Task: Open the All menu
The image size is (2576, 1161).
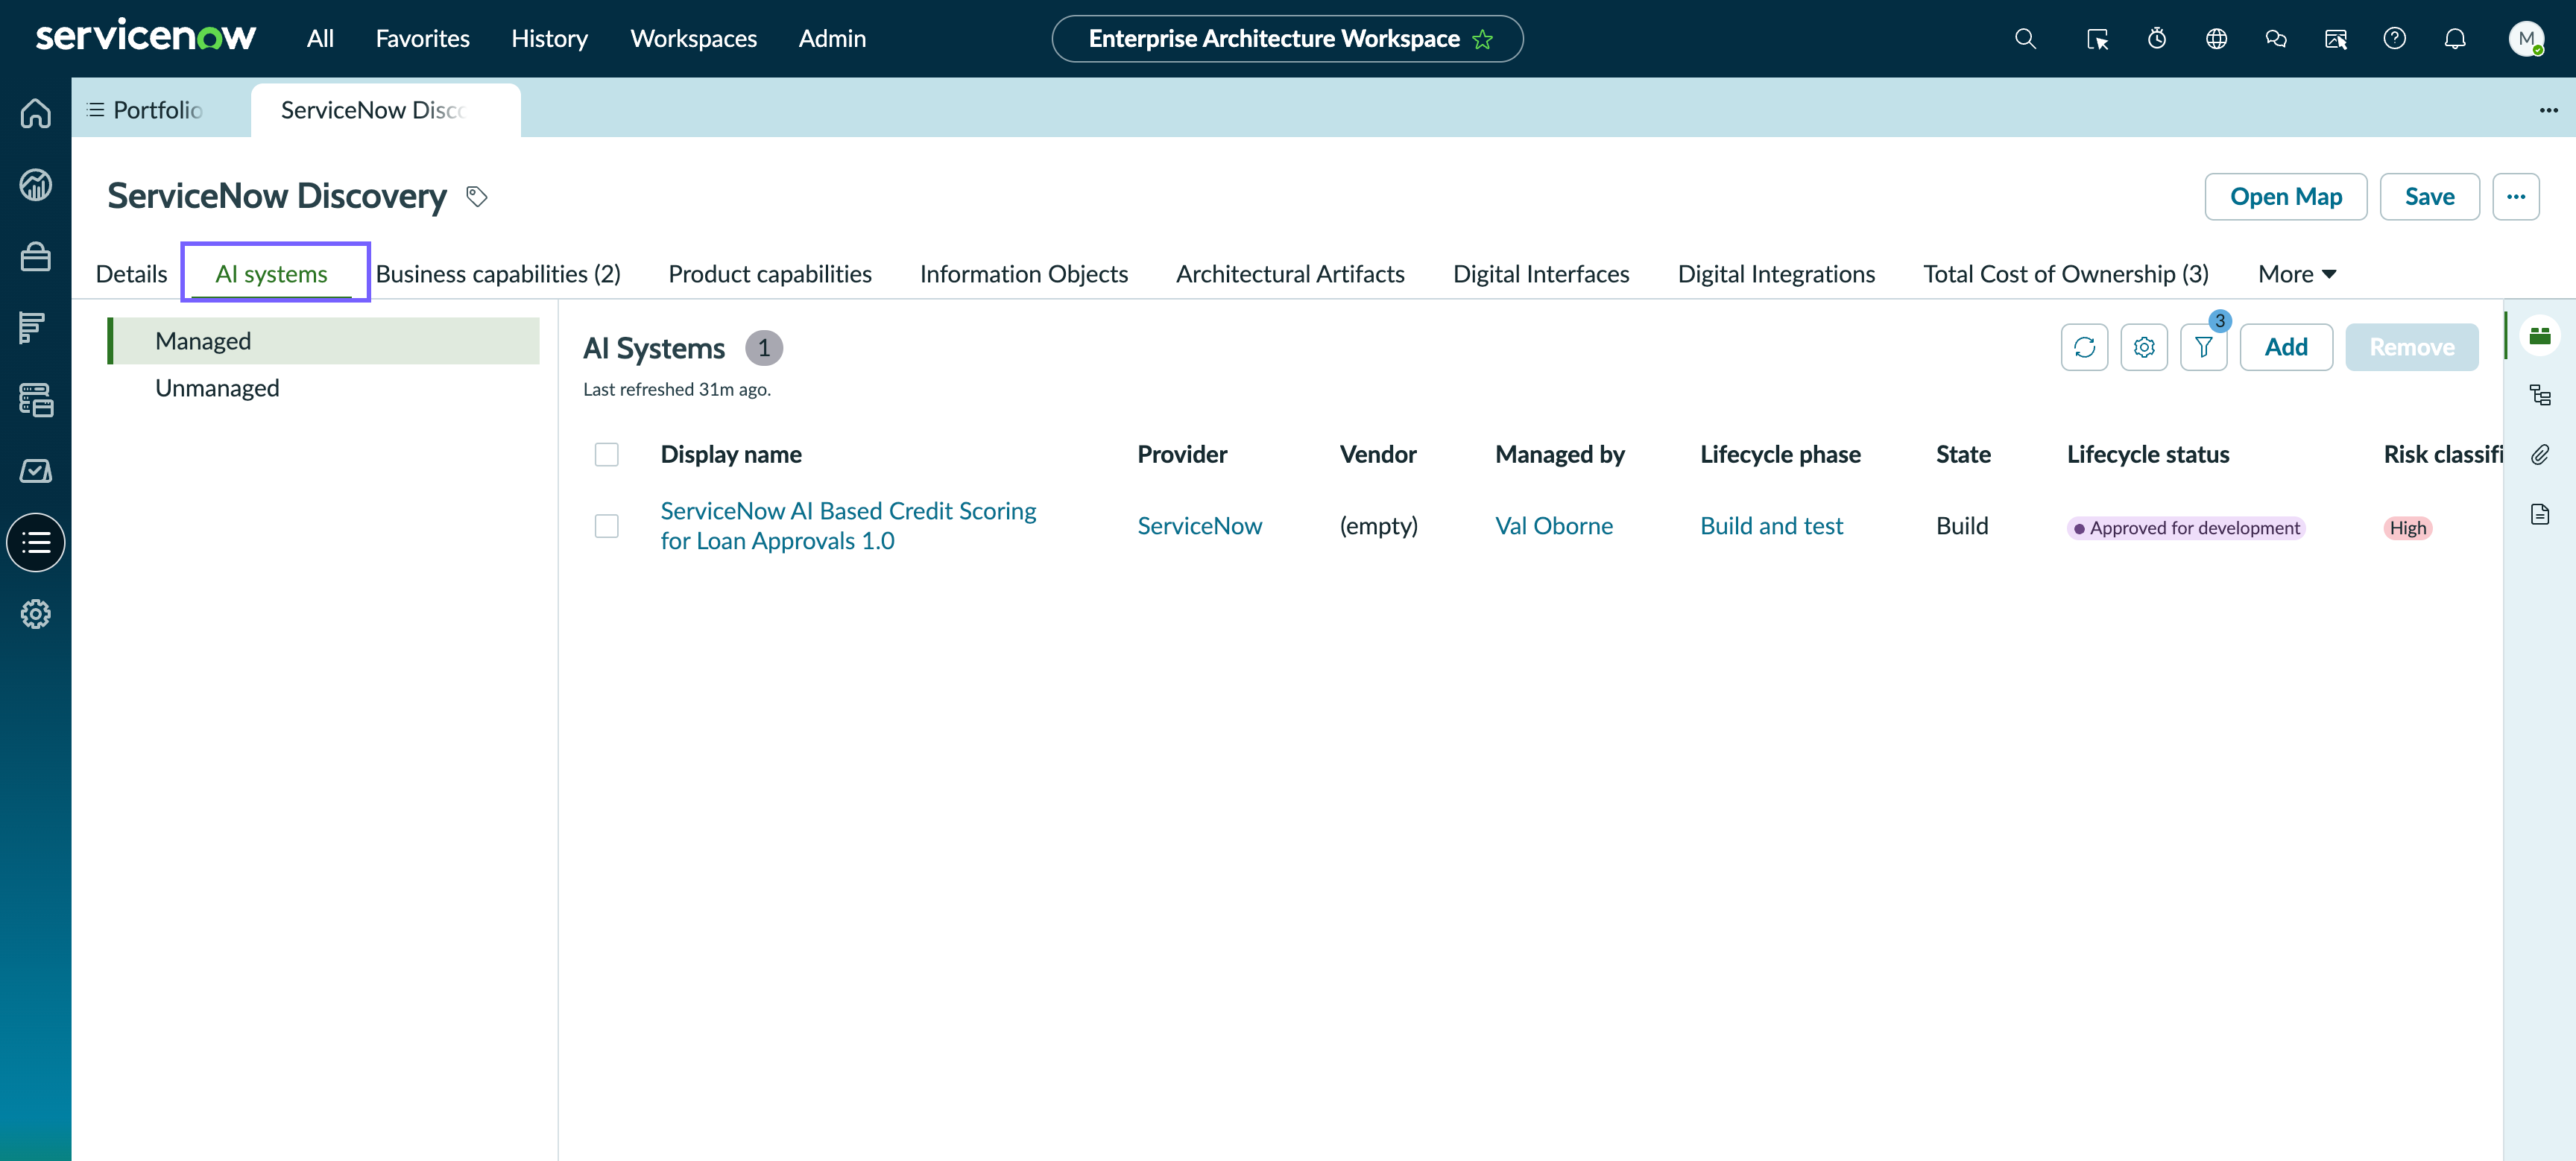Action: tap(320, 39)
